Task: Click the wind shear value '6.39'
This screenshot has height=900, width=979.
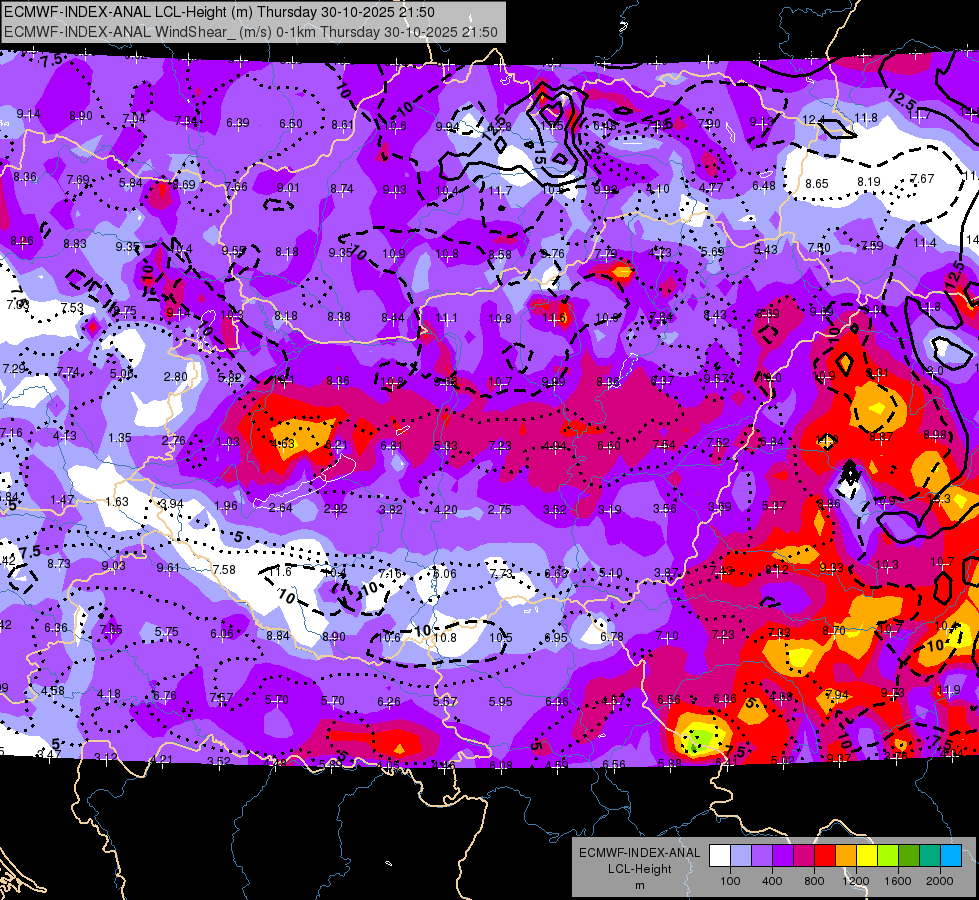Action: click(x=238, y=123)
